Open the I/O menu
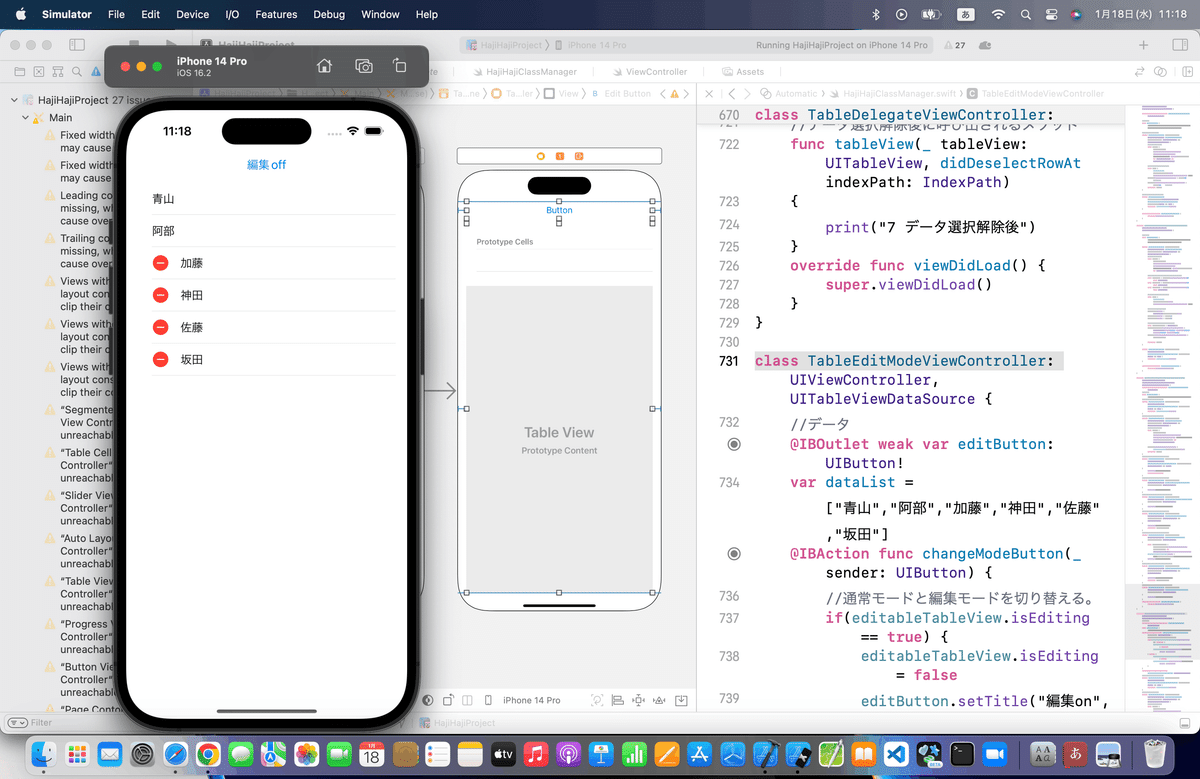The width and height of the screenshot is (1200, 779). pos(232,14)
